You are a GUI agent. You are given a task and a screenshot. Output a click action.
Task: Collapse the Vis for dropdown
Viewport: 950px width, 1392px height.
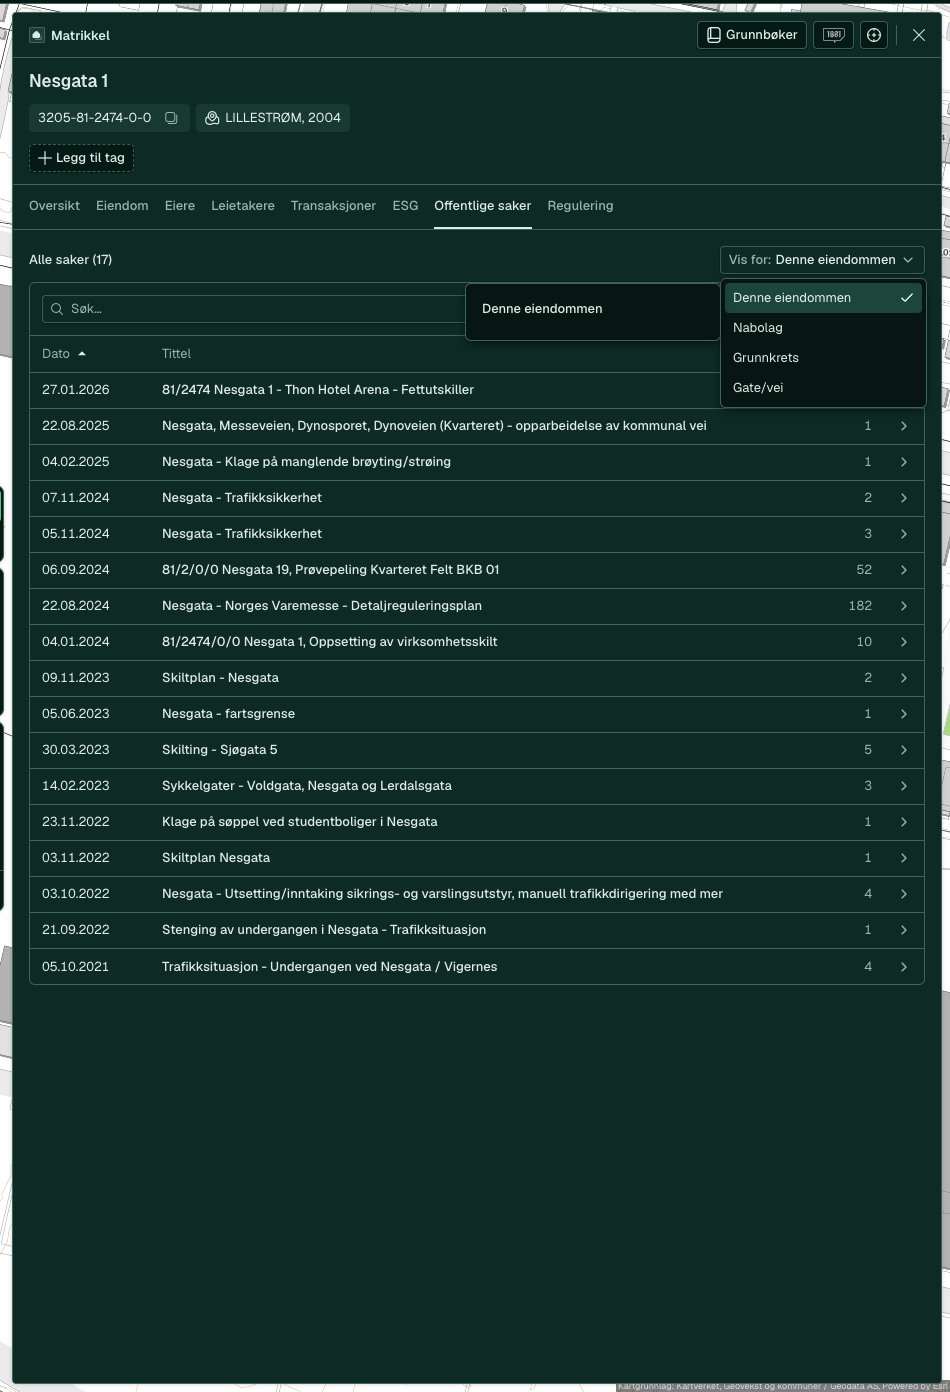pyautogui.click(x=822, y=260)
